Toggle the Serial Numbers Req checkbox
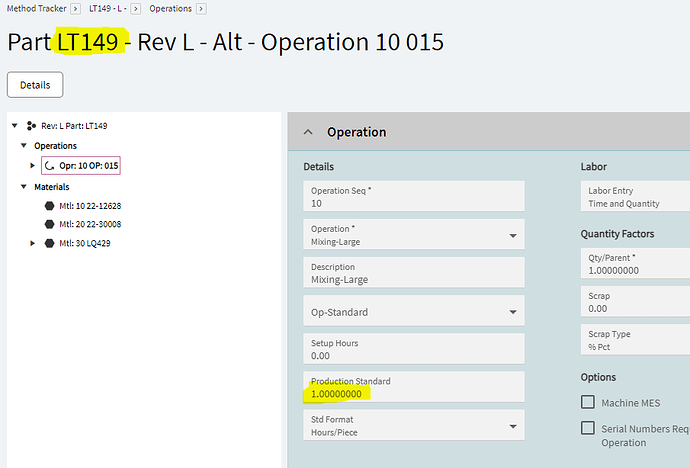 tap(588, 428)
